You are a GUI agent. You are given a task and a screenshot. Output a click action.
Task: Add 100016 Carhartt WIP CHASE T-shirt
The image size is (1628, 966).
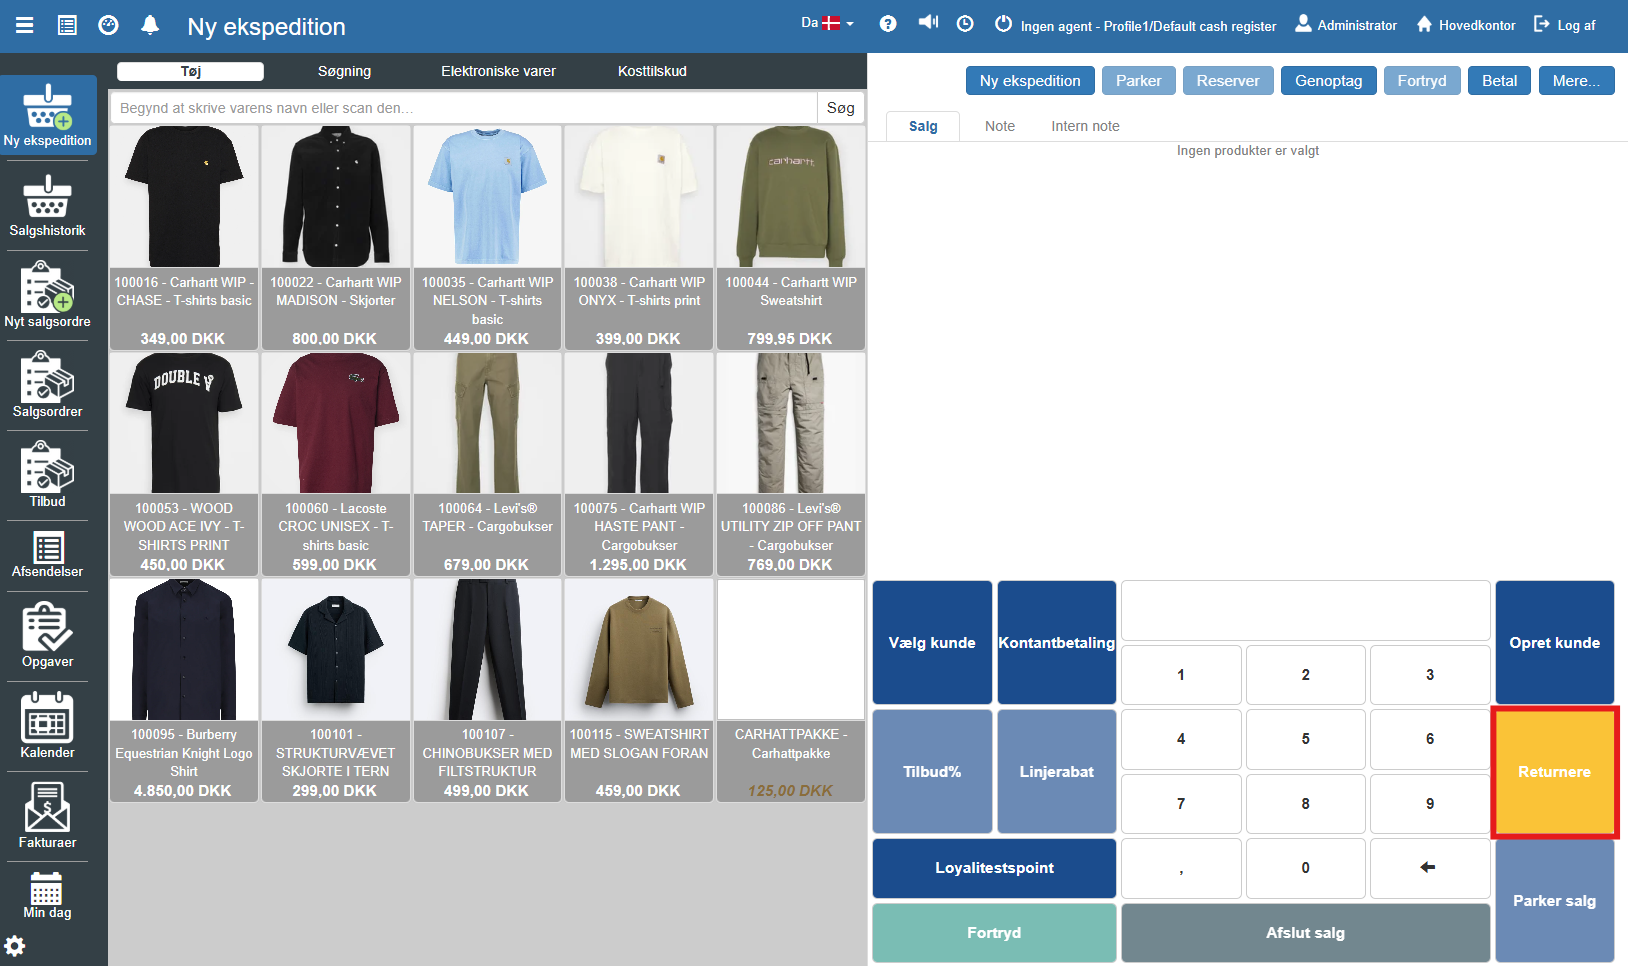[x=184, y=238]
